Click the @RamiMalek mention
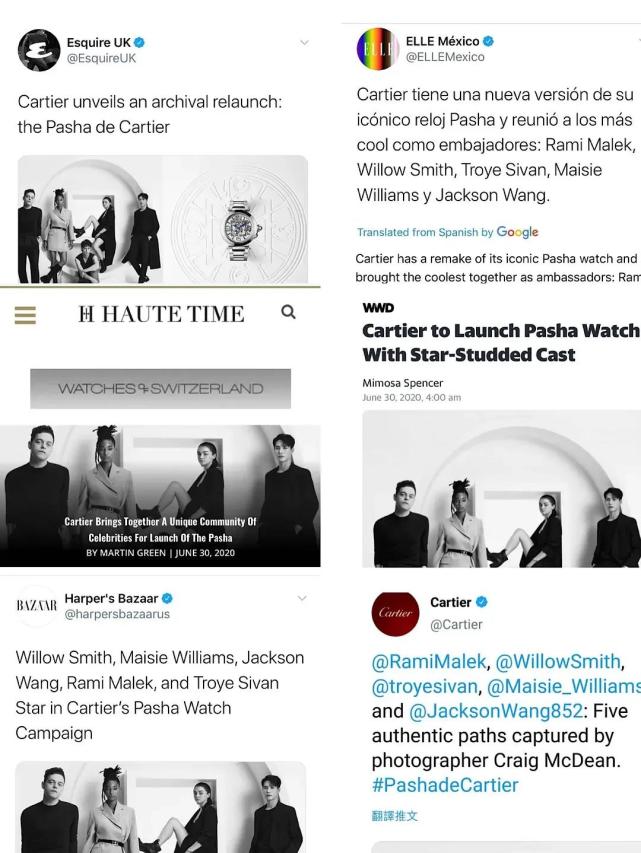The image size is (641, 853). point(429,661)
